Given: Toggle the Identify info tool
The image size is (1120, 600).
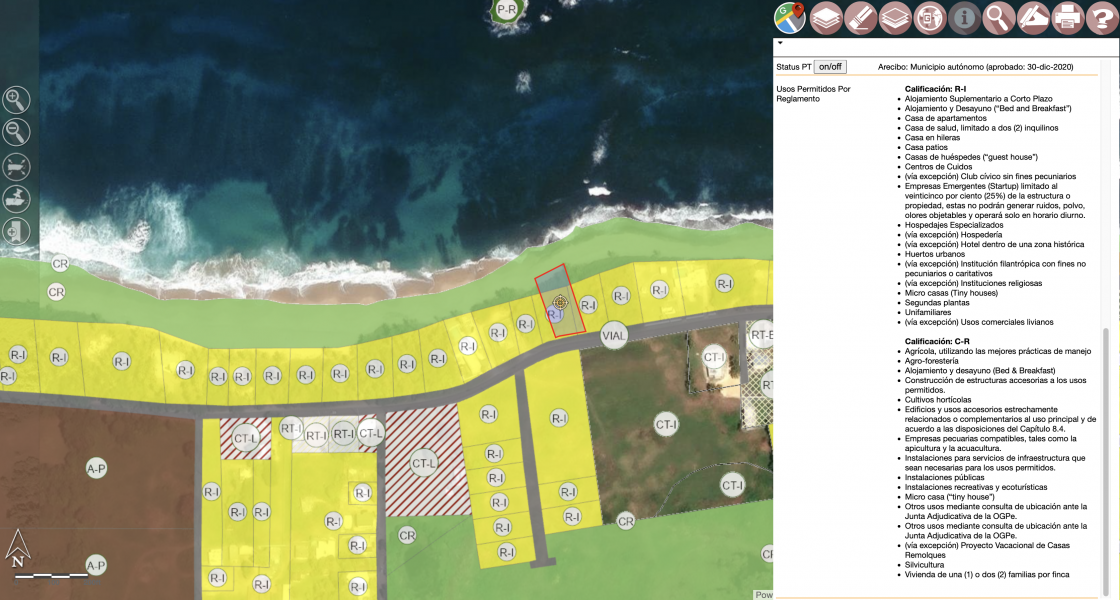Looking at the screenshot, I should (x=963, y=17).
